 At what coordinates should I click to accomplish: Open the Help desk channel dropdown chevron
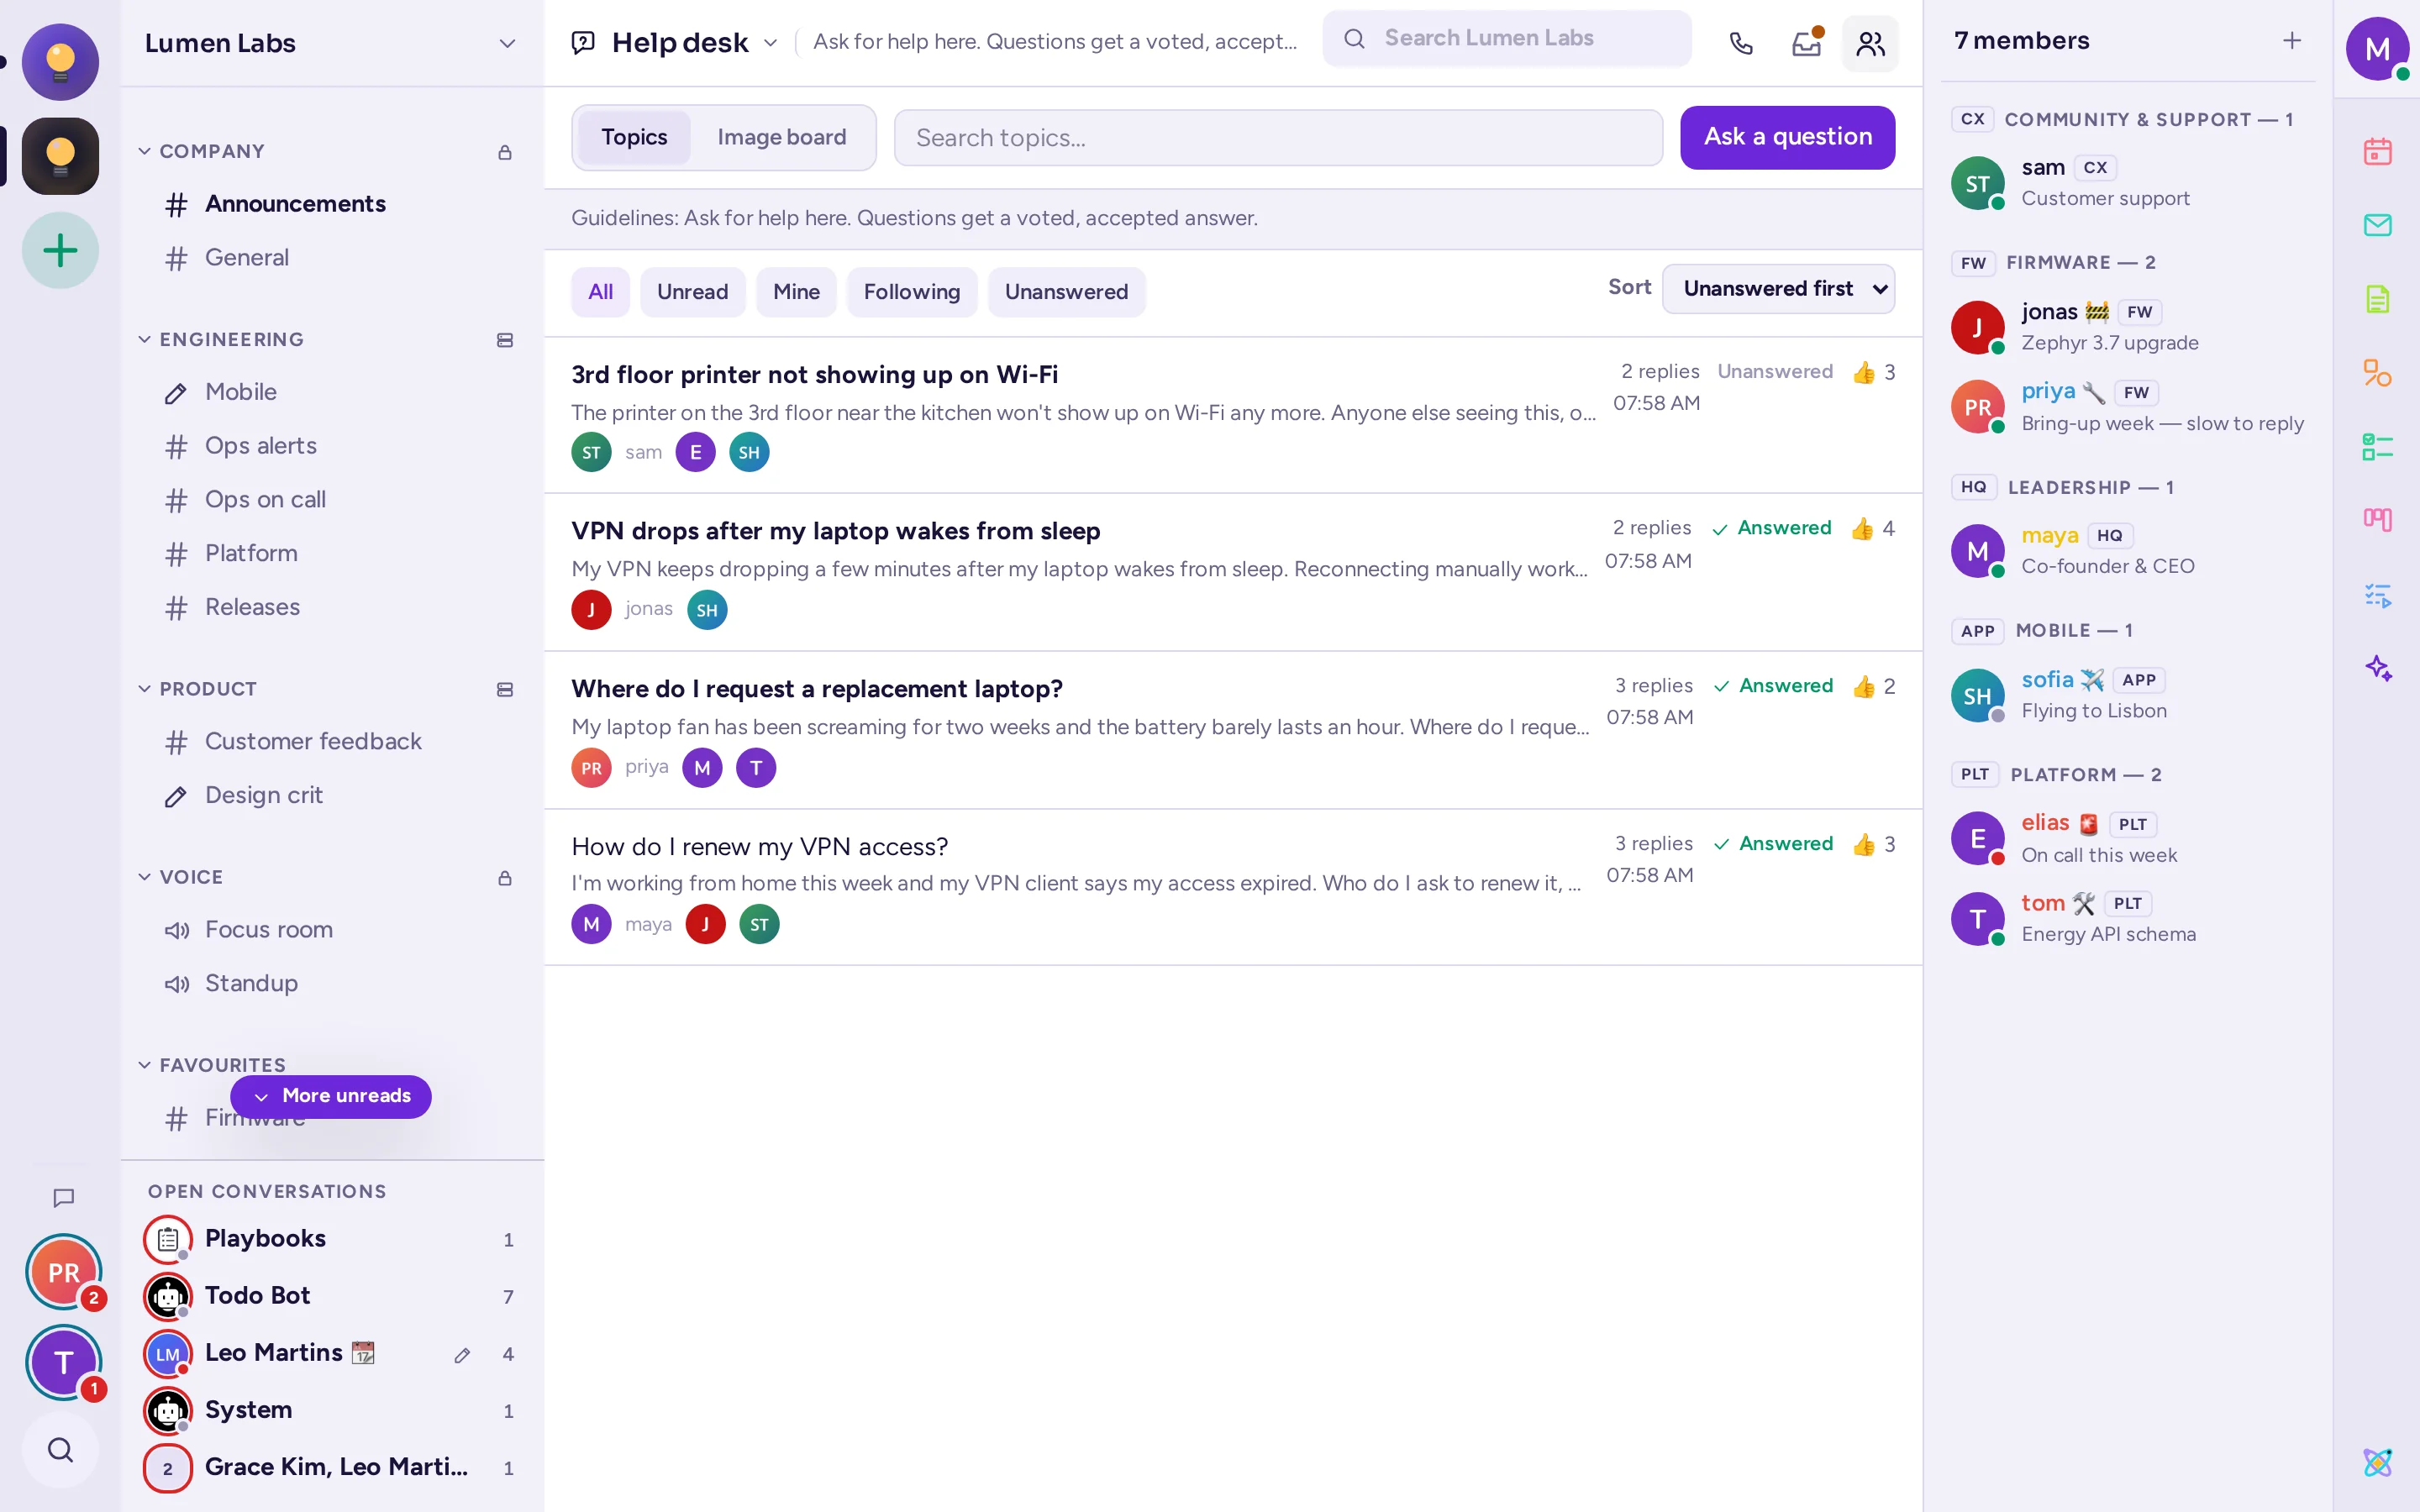[x=770, y=43]
